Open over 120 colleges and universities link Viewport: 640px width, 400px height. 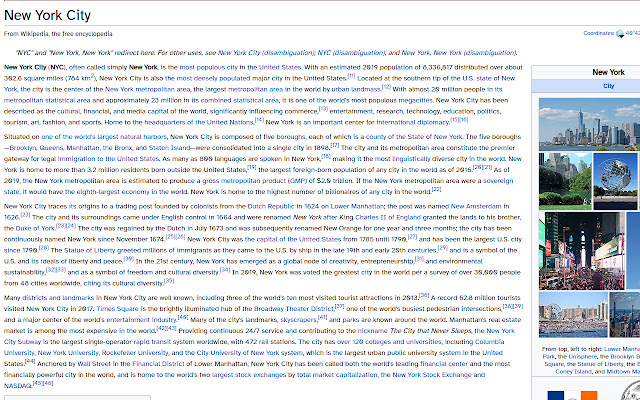tap(389, 342)
